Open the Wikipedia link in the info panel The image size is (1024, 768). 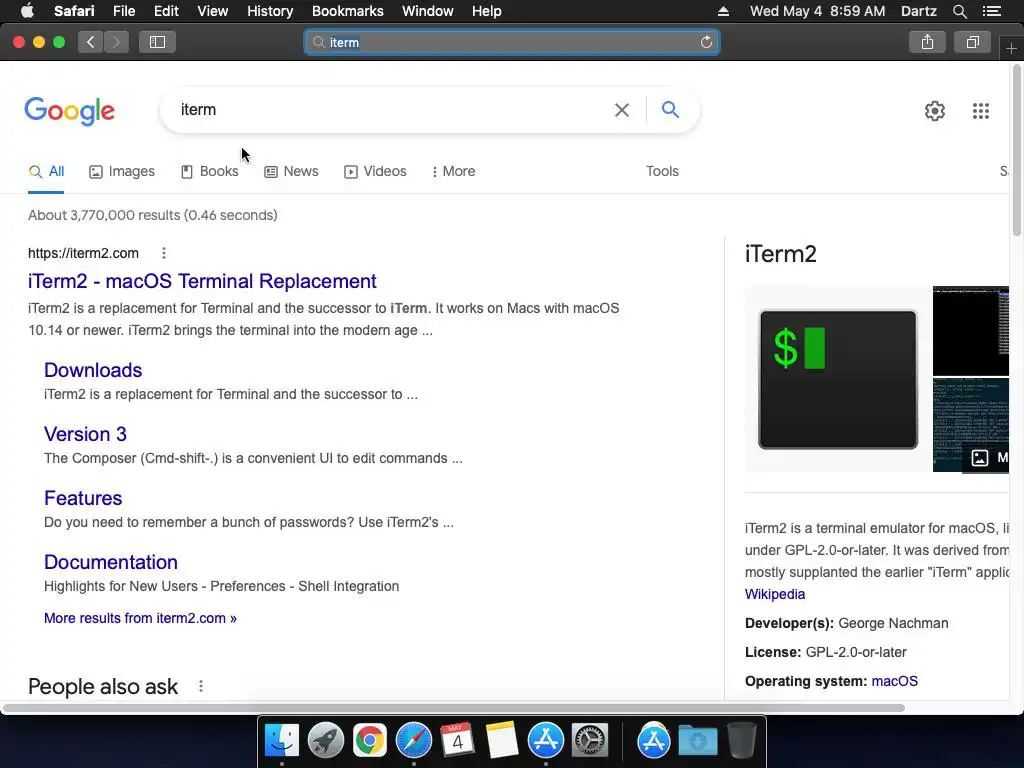coord(775,594)
